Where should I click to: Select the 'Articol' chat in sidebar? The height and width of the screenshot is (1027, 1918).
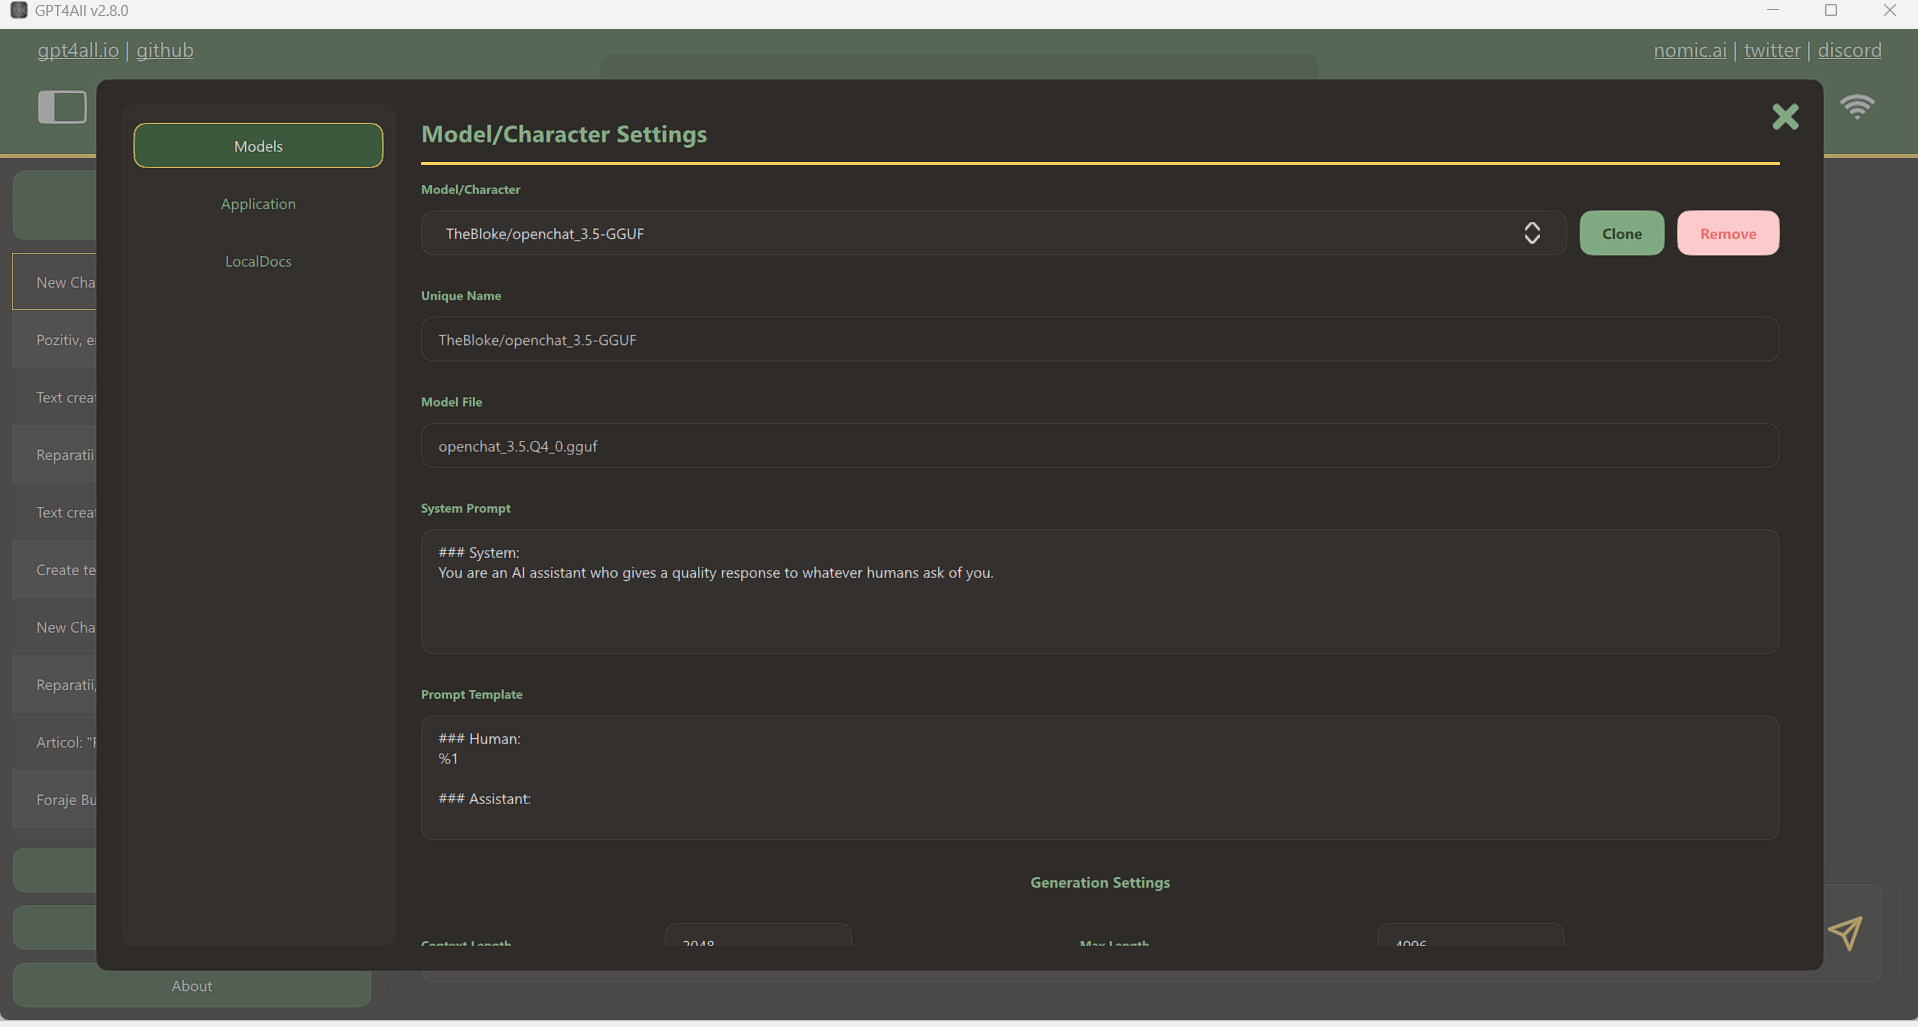click(55, 742)
